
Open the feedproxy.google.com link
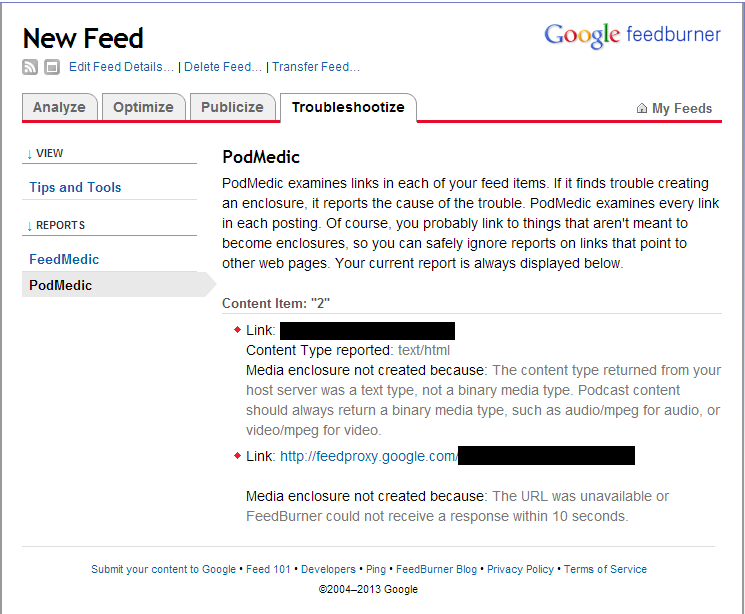[369, 456]
